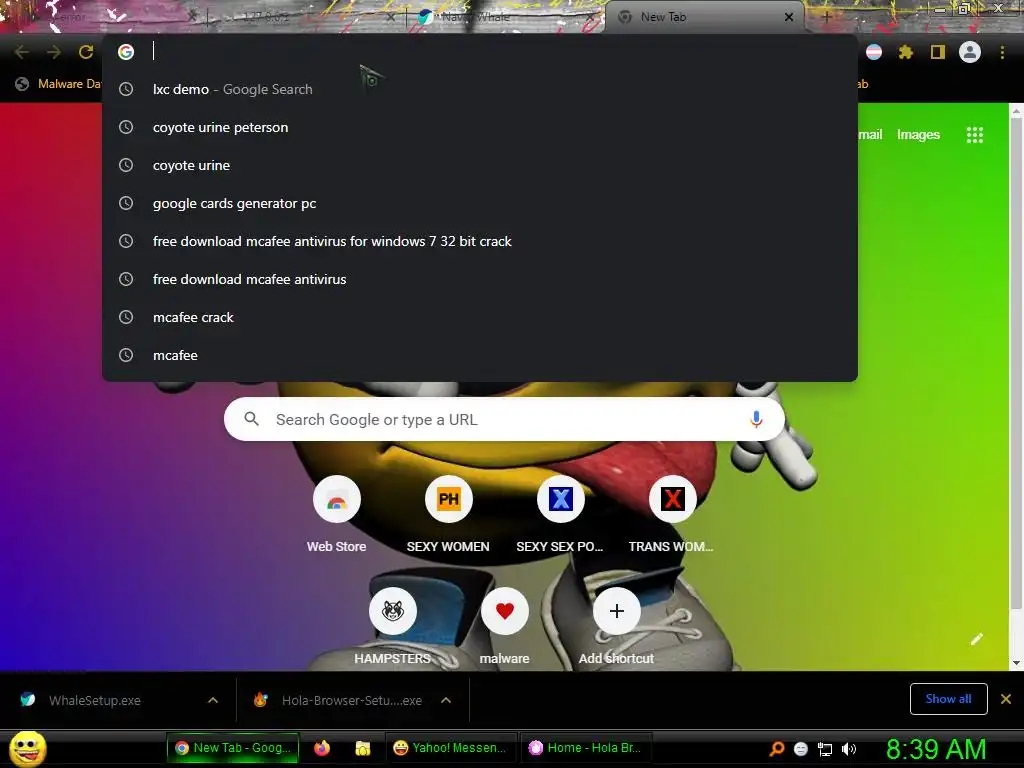
Task: Open the Malware bookmark
Action: (58, 84)
